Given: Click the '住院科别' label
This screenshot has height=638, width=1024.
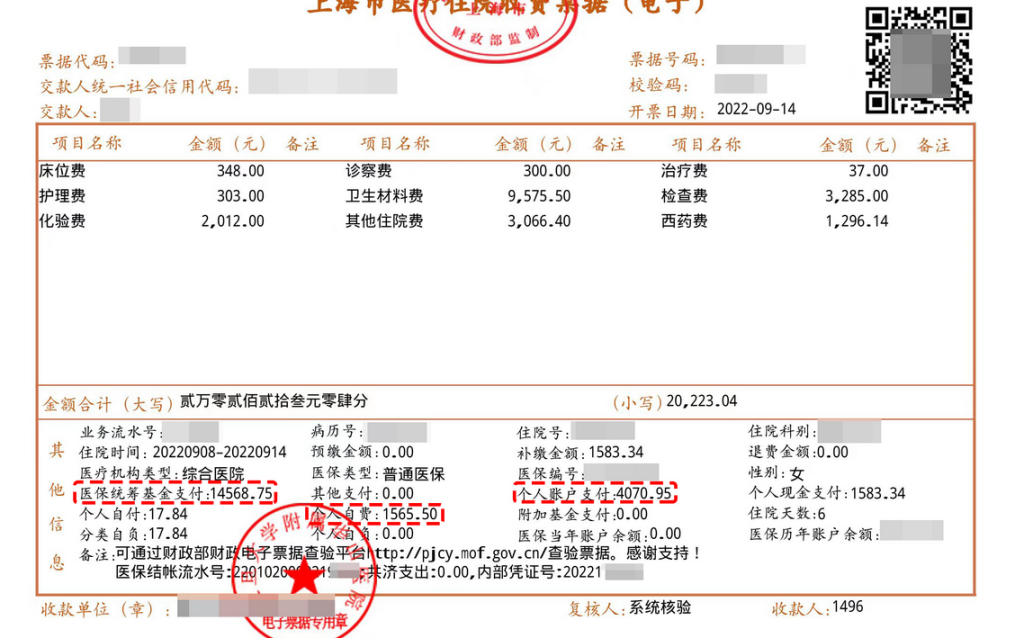Looking at the screenshot, I should (780, 432).
